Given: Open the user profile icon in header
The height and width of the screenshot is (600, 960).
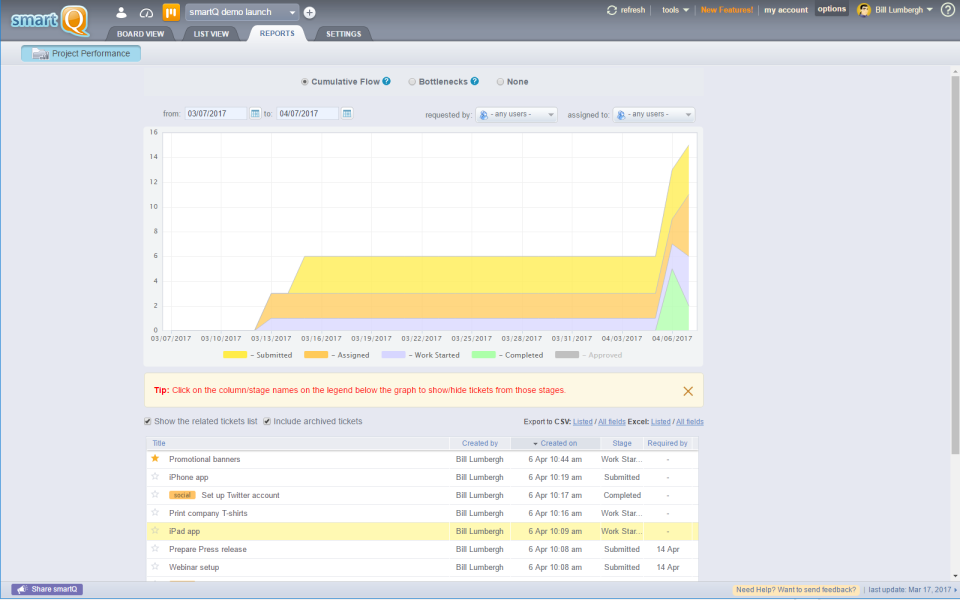Looking at the screenshot, I should coord(120,12).
